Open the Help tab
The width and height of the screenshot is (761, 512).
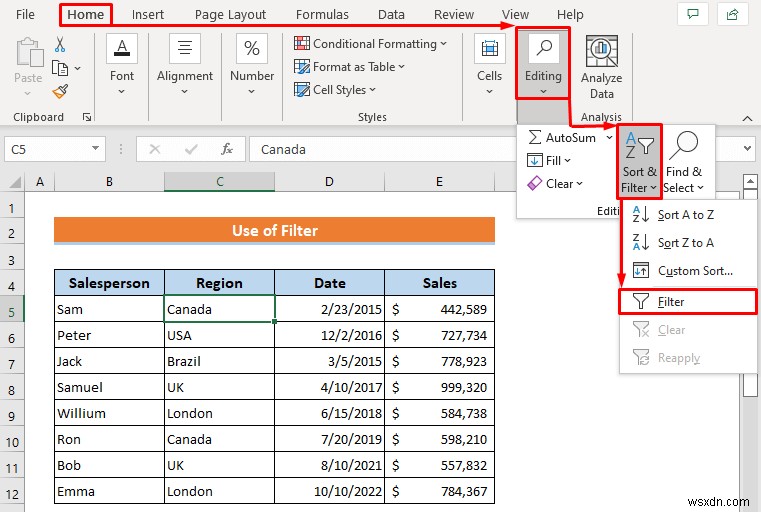click(570, 15)
